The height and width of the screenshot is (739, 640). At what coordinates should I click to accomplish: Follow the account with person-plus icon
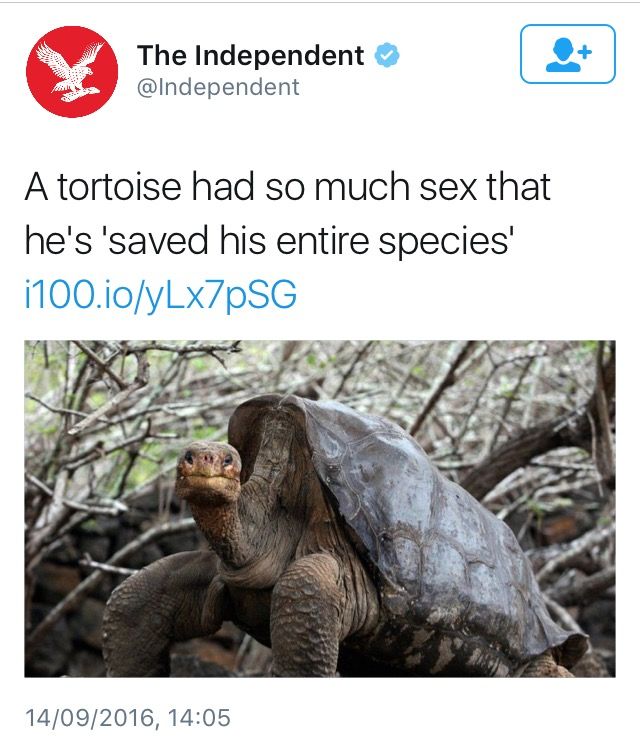[567, 54]
